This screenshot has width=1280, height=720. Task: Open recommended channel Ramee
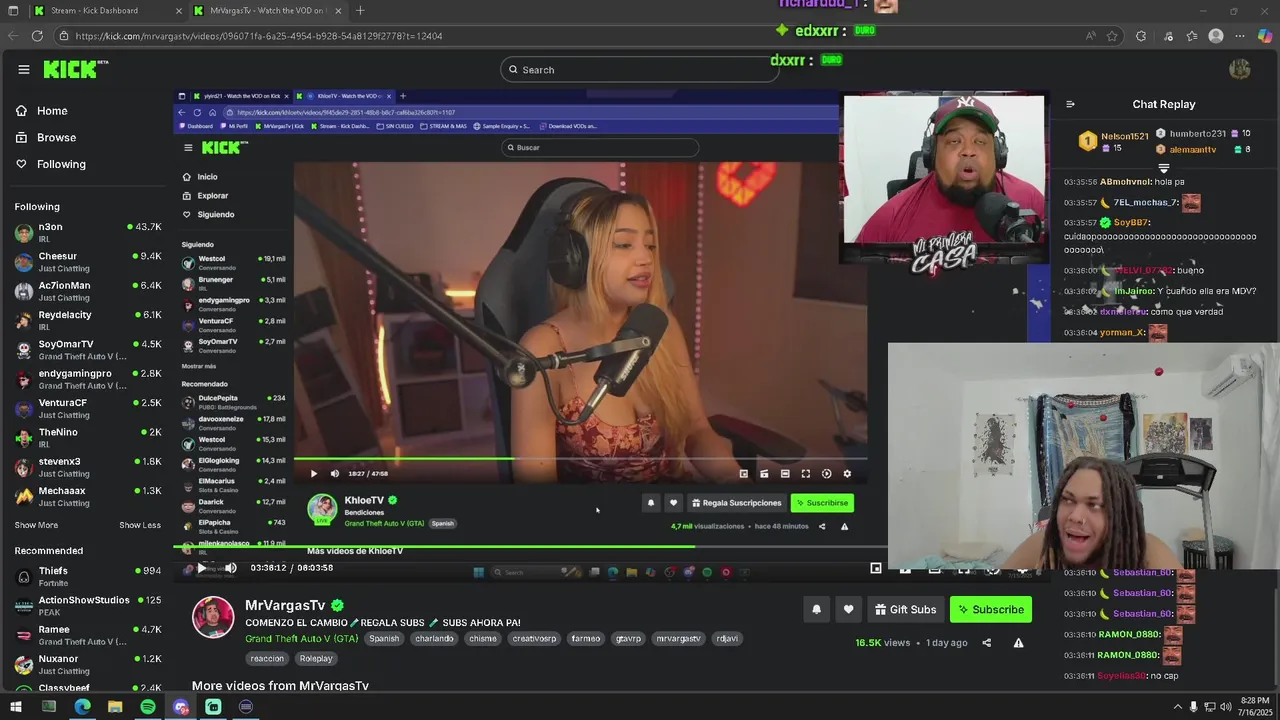[88, 635]
